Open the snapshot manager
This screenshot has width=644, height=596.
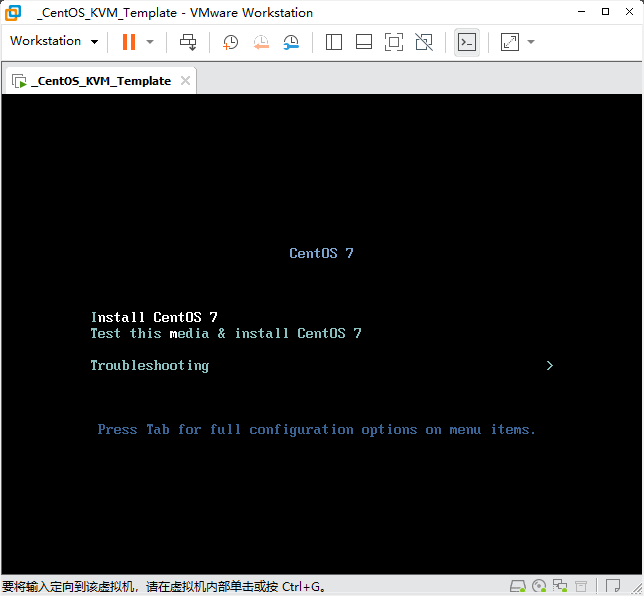tap(291, 42)
